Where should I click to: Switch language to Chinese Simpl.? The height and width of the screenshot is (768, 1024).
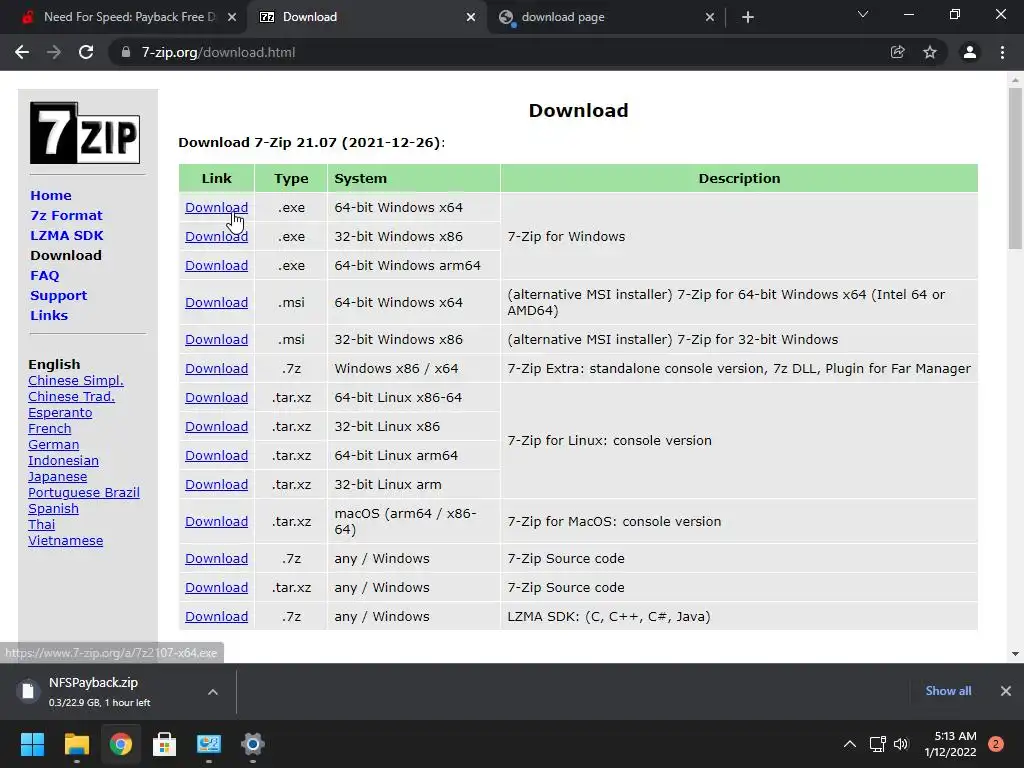point(76,381)
